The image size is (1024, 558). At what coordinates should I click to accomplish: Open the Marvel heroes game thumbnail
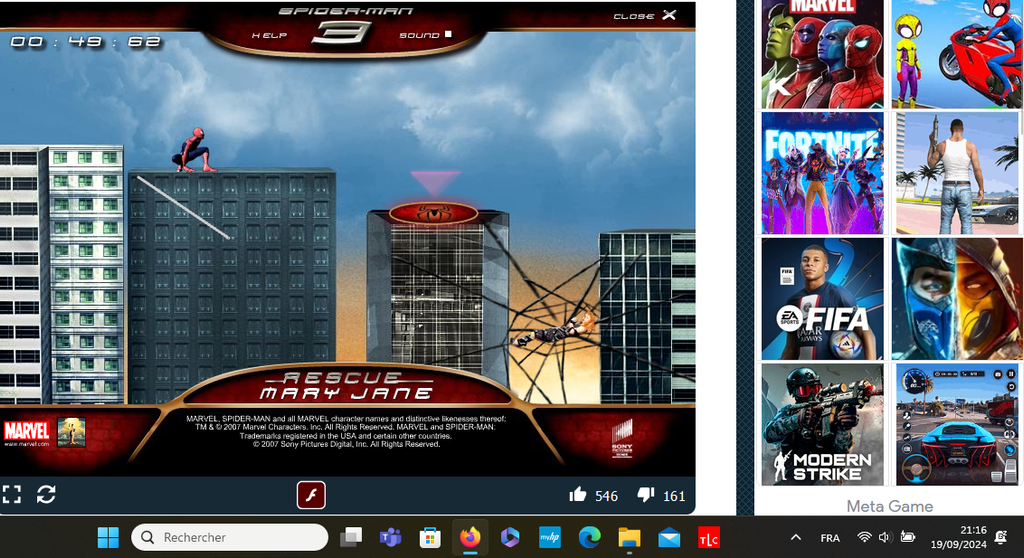(822, 54)
